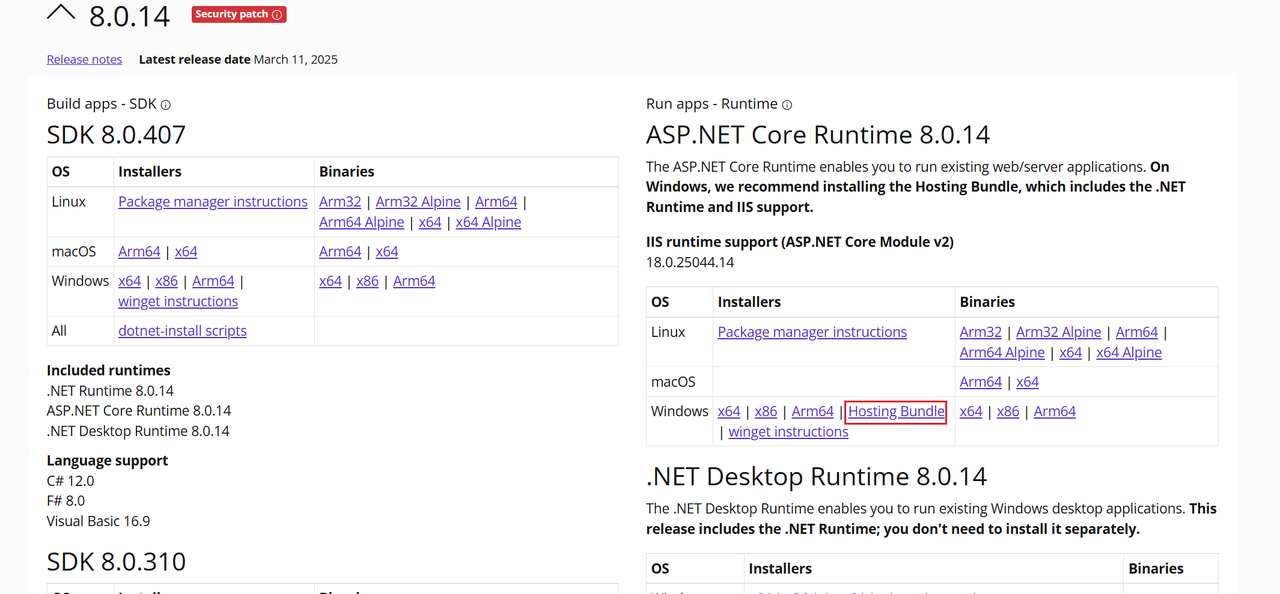
Task: Click info icon beside Build apps - SDK
Action: (x=166, y=105)
